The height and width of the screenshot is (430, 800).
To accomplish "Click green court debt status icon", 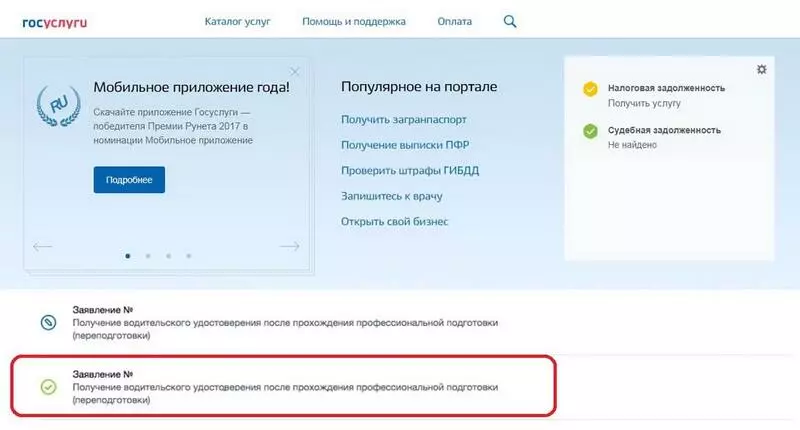I will click(590, 131).
